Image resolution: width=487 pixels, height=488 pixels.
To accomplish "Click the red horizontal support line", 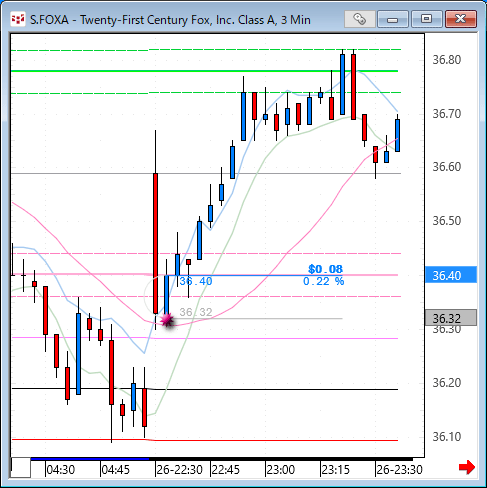I will point(205,440).
